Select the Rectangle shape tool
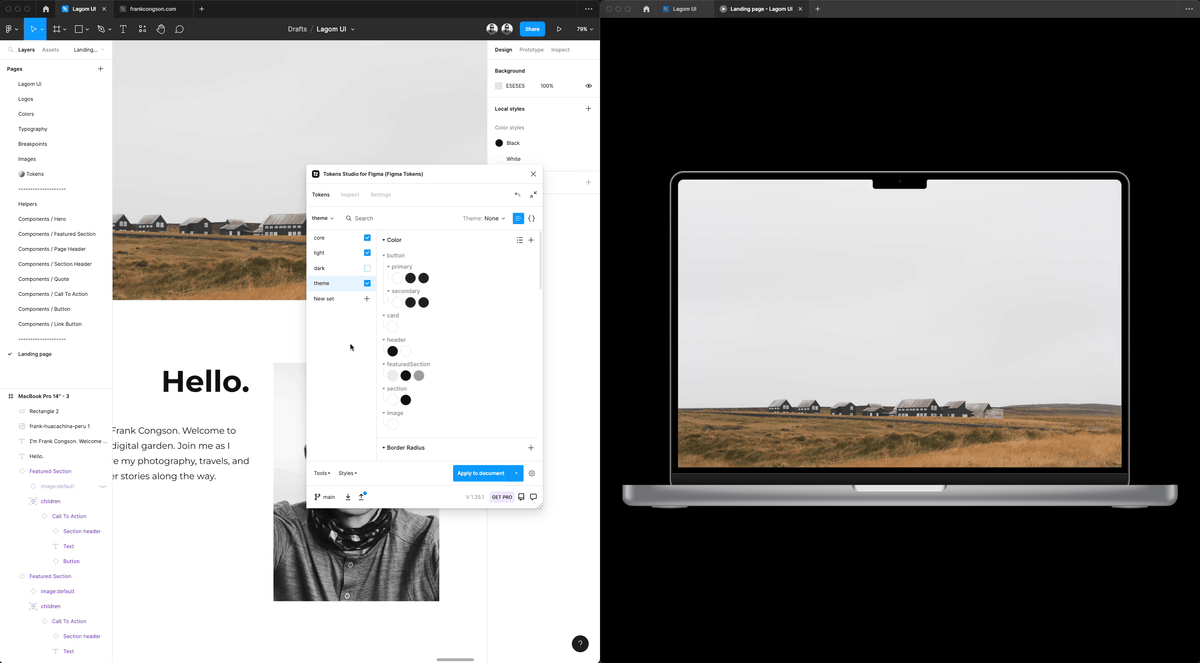The height and width of the screenshot is (663, 1200). (79, 29)
